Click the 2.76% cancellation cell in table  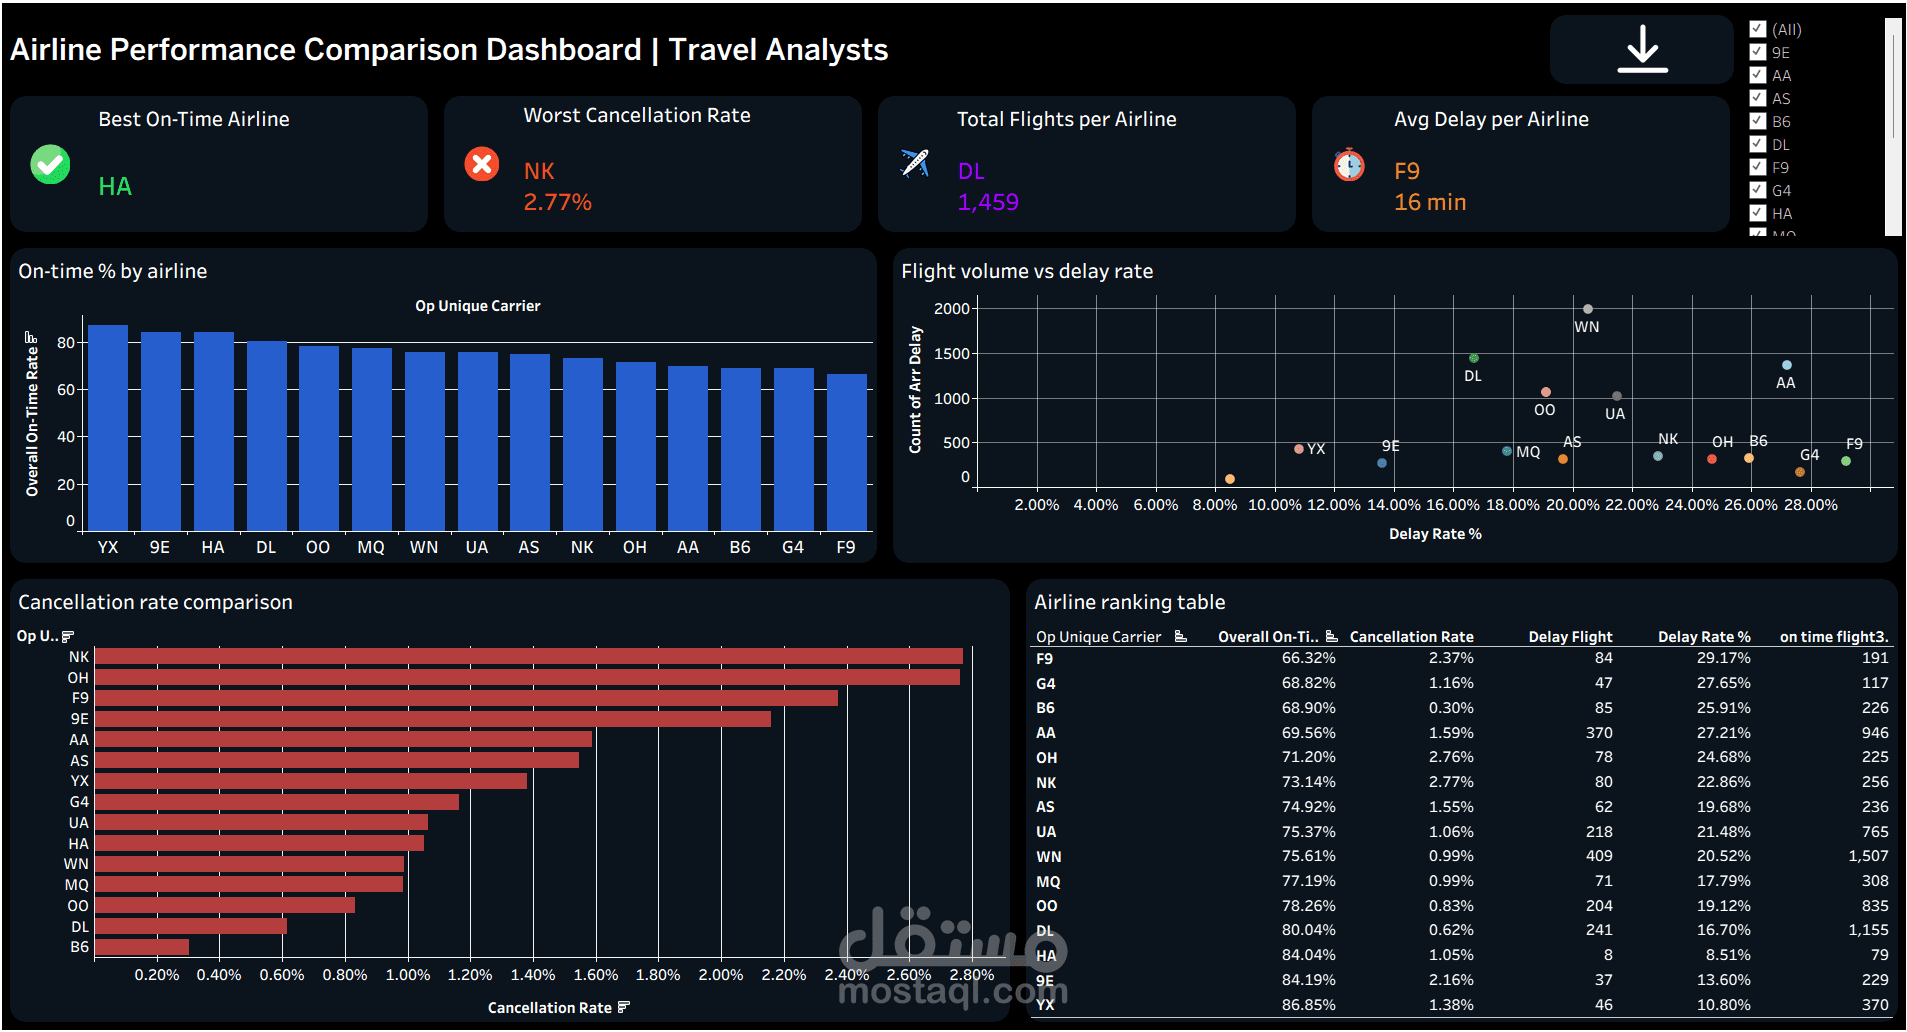pos(1451,757)
